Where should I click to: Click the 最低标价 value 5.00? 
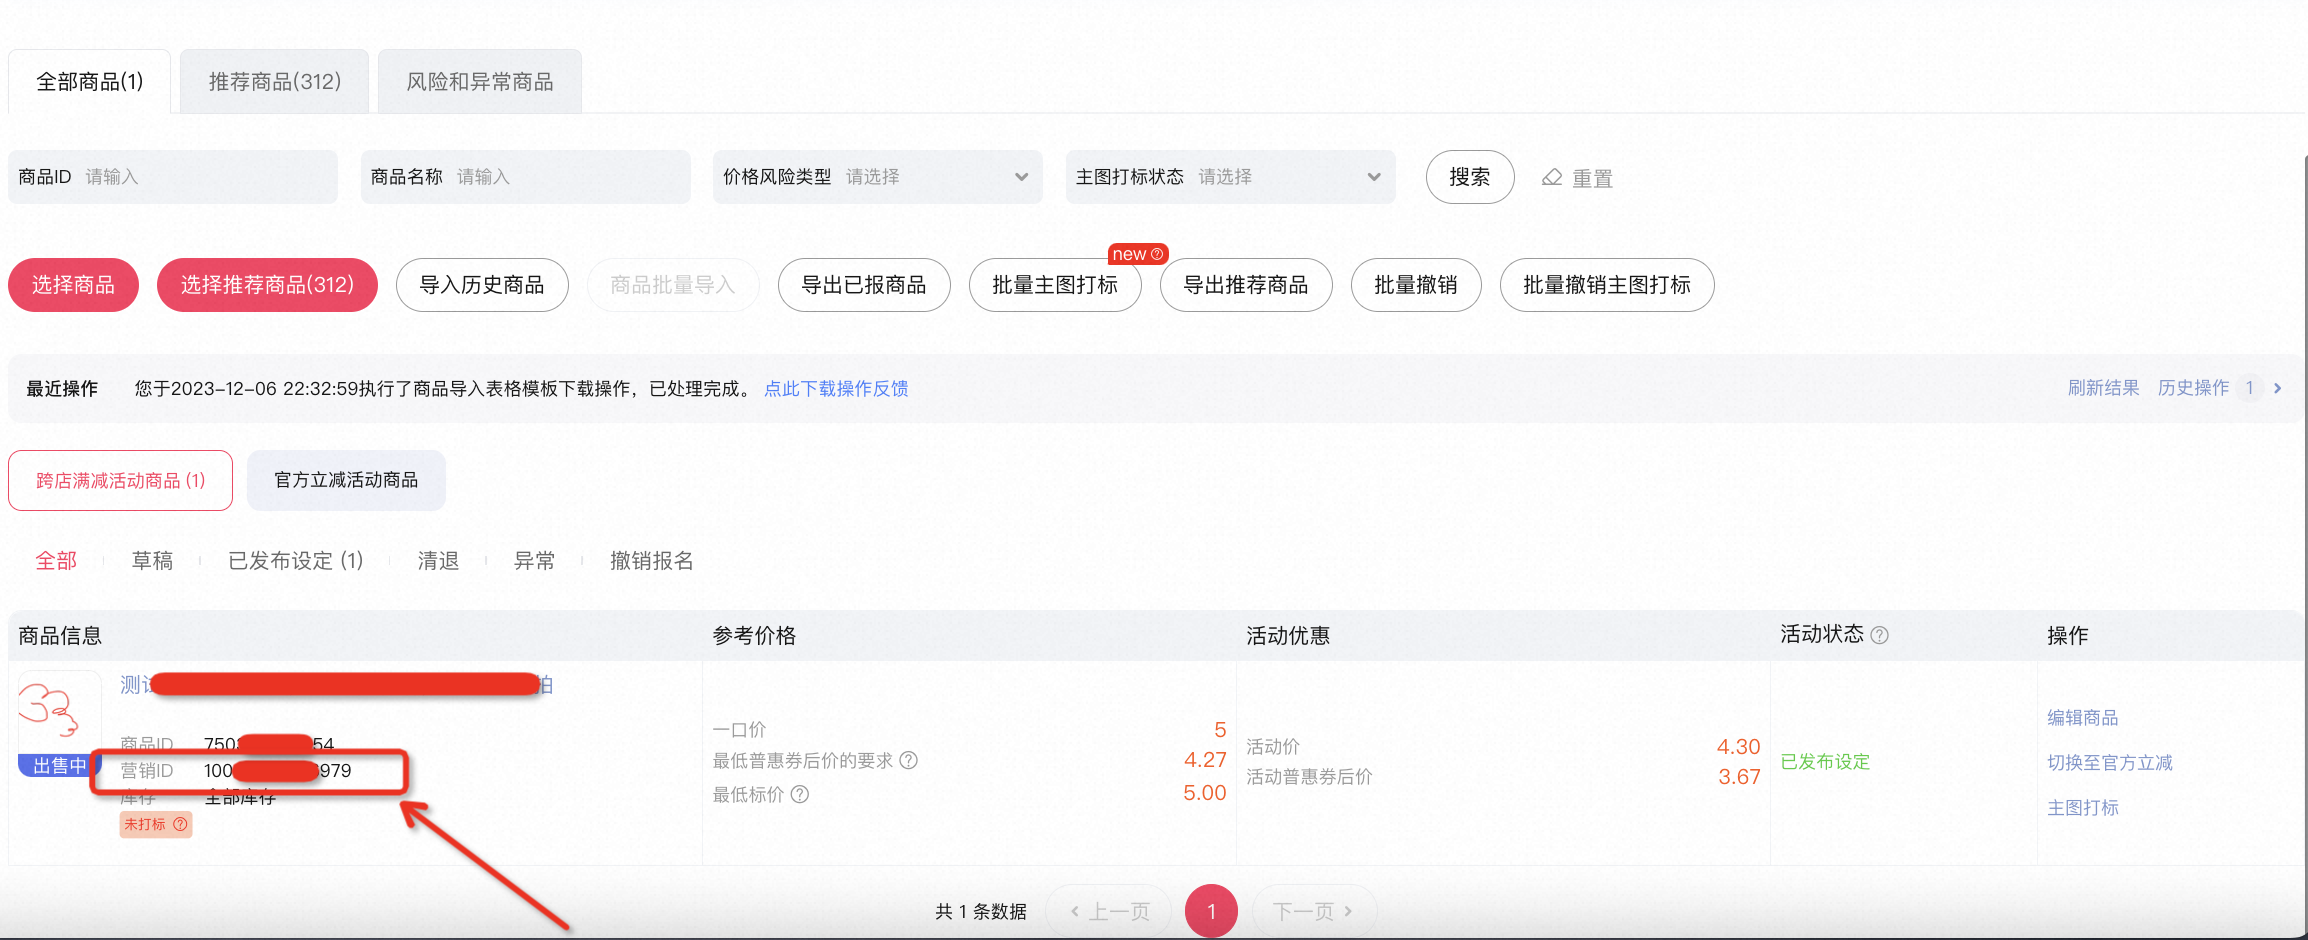click(1205, 793)
